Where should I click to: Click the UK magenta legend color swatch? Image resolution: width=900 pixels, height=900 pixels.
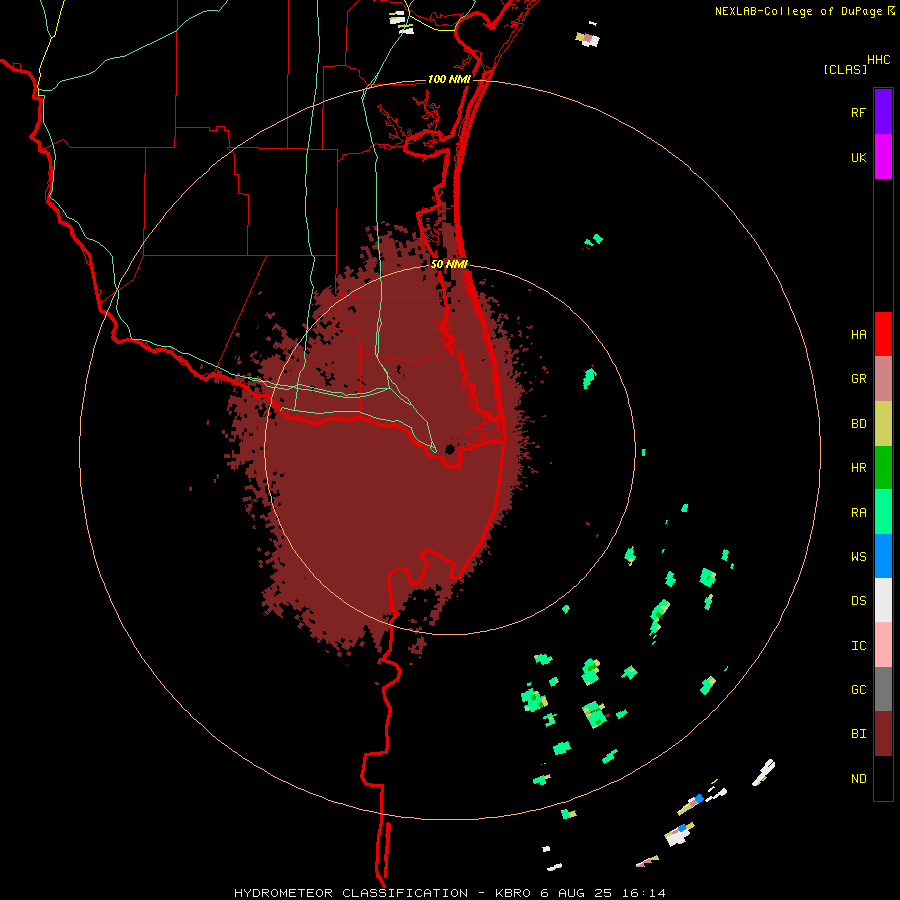point(883,157)
